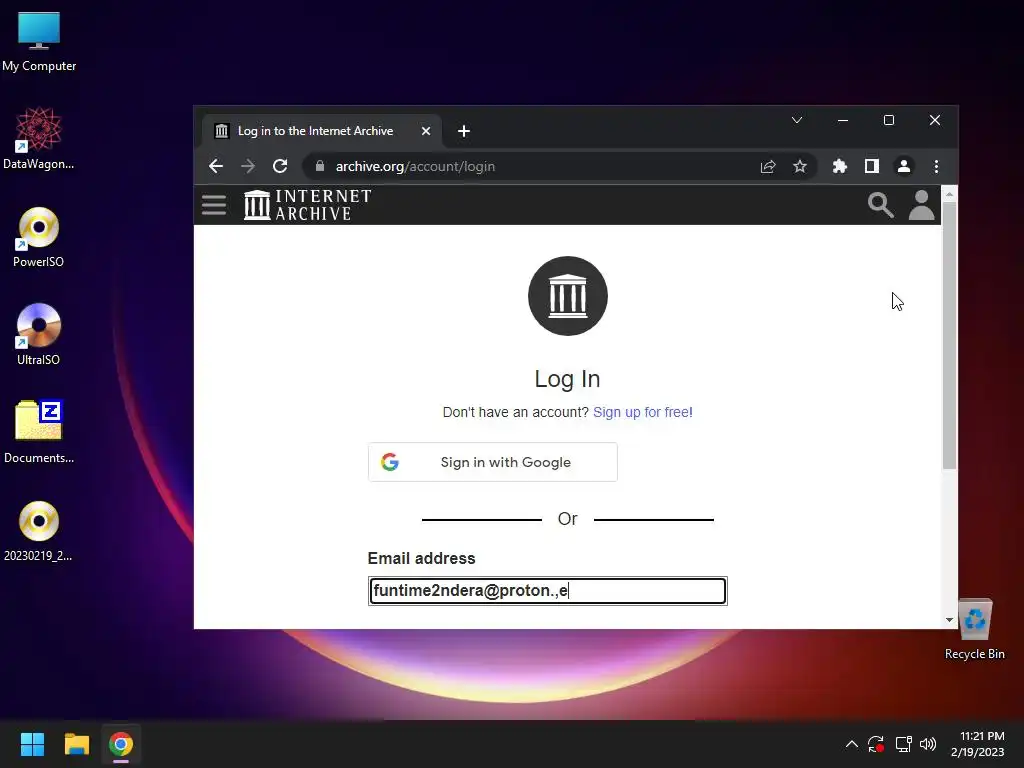Select the 20230219_2 disc image icon
1024x768 pixels.
coord(39,531)
